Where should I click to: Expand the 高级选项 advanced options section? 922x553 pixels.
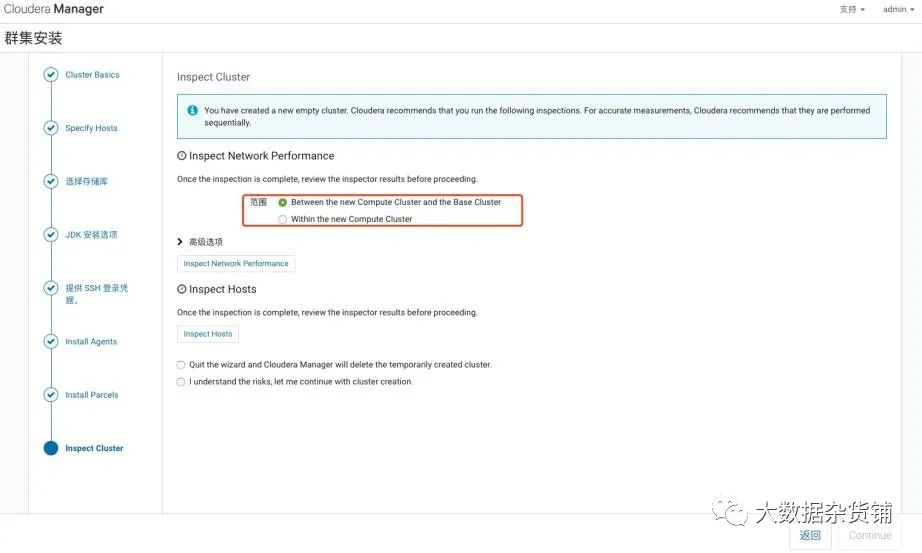(x=200, y=242)
